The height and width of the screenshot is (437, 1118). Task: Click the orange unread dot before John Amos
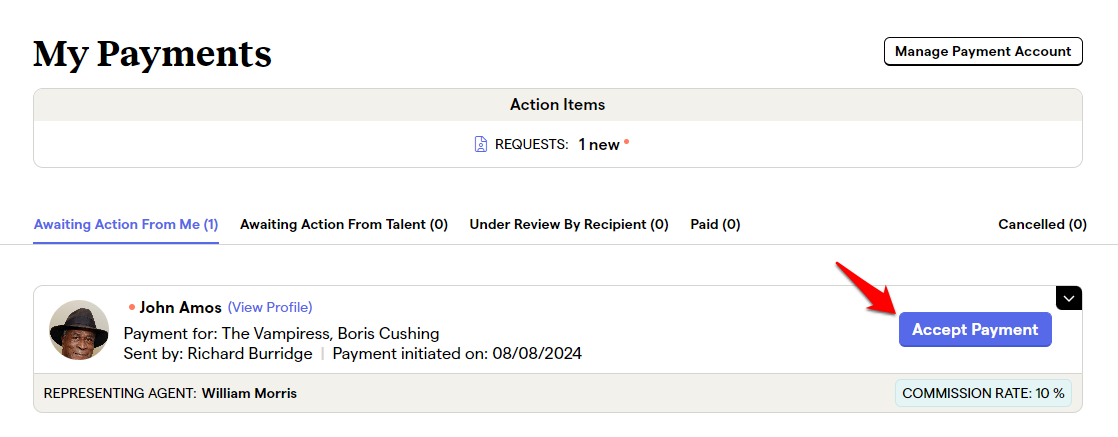click(x=132, y=307)
